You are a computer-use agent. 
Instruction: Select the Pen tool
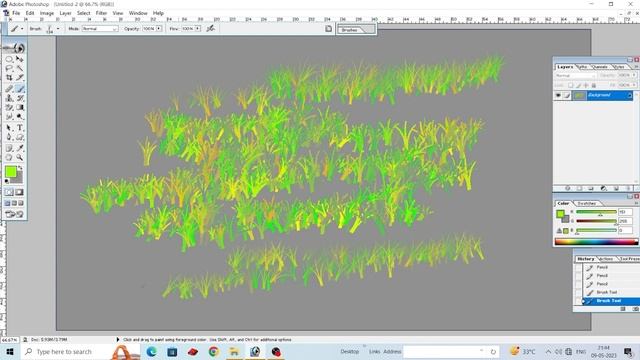coord(9,137)
